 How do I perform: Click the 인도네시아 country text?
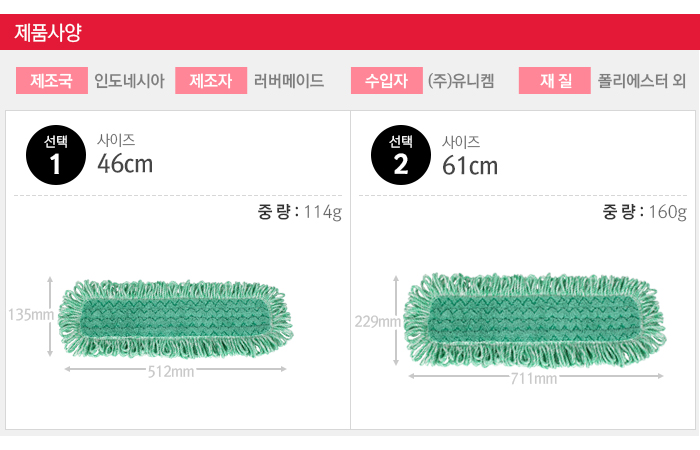pyautogui.click(x=129, y=81)
